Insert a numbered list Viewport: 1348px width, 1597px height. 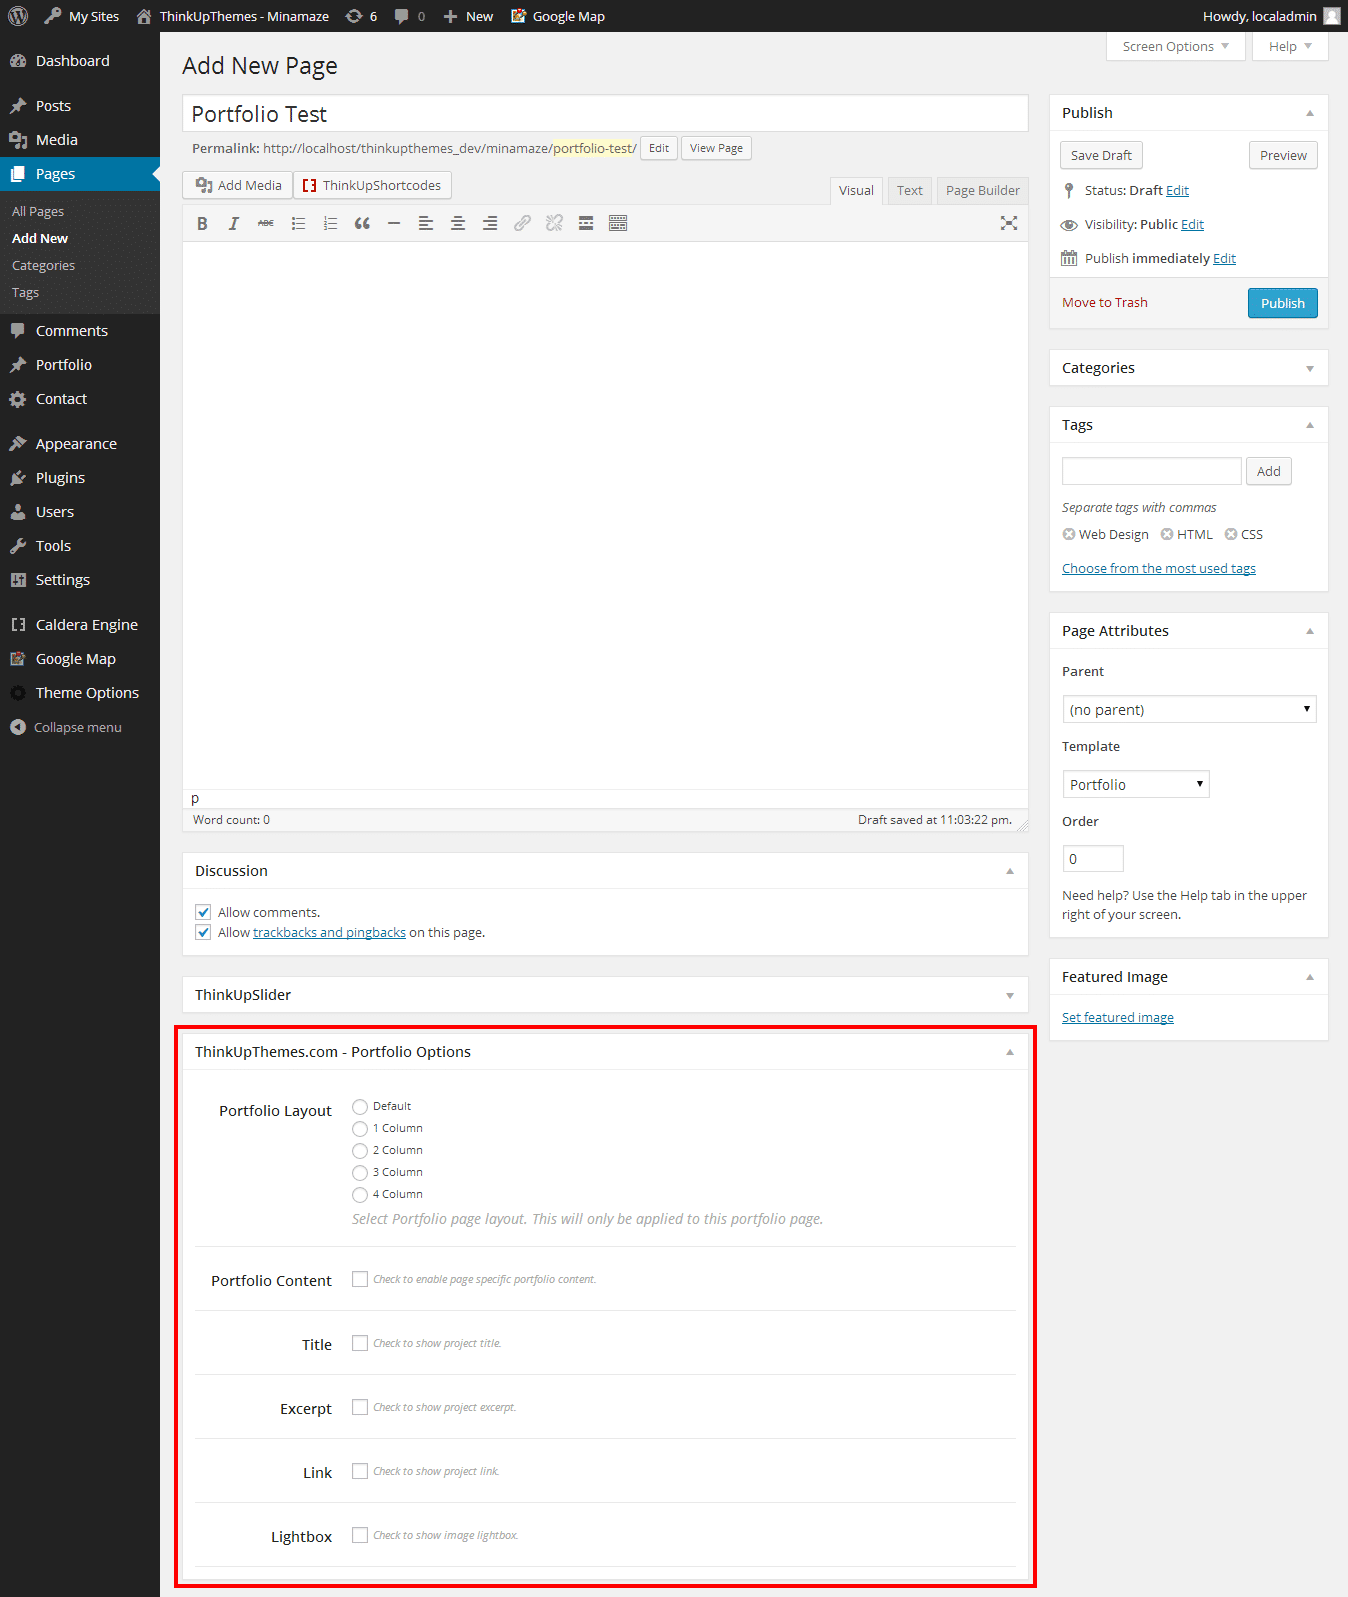[330, 224]
